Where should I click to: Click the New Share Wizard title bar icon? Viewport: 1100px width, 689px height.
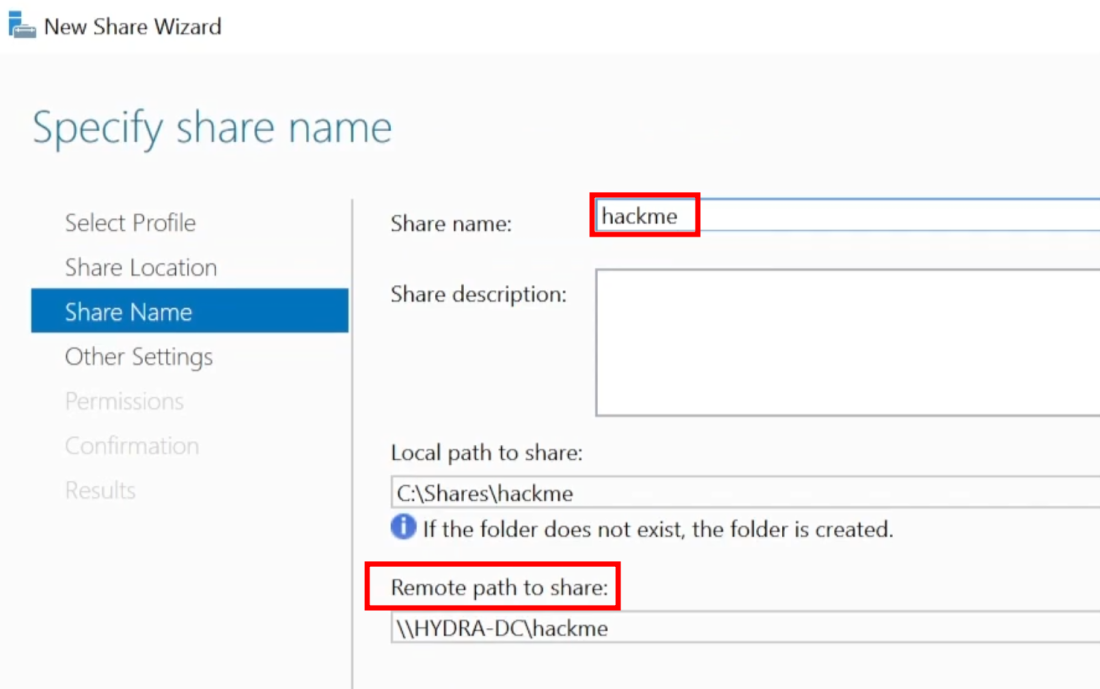(22, 26)
